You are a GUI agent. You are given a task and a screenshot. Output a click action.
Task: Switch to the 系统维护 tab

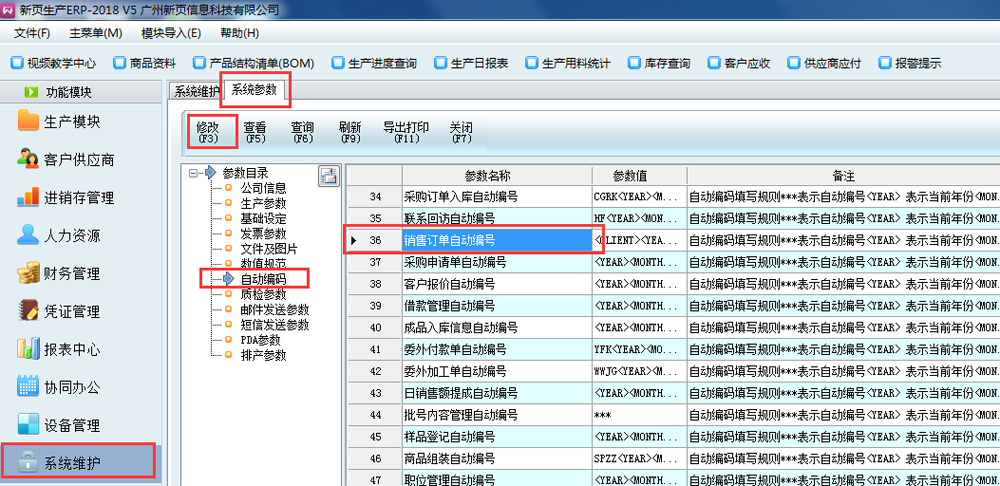click(195, 92)
